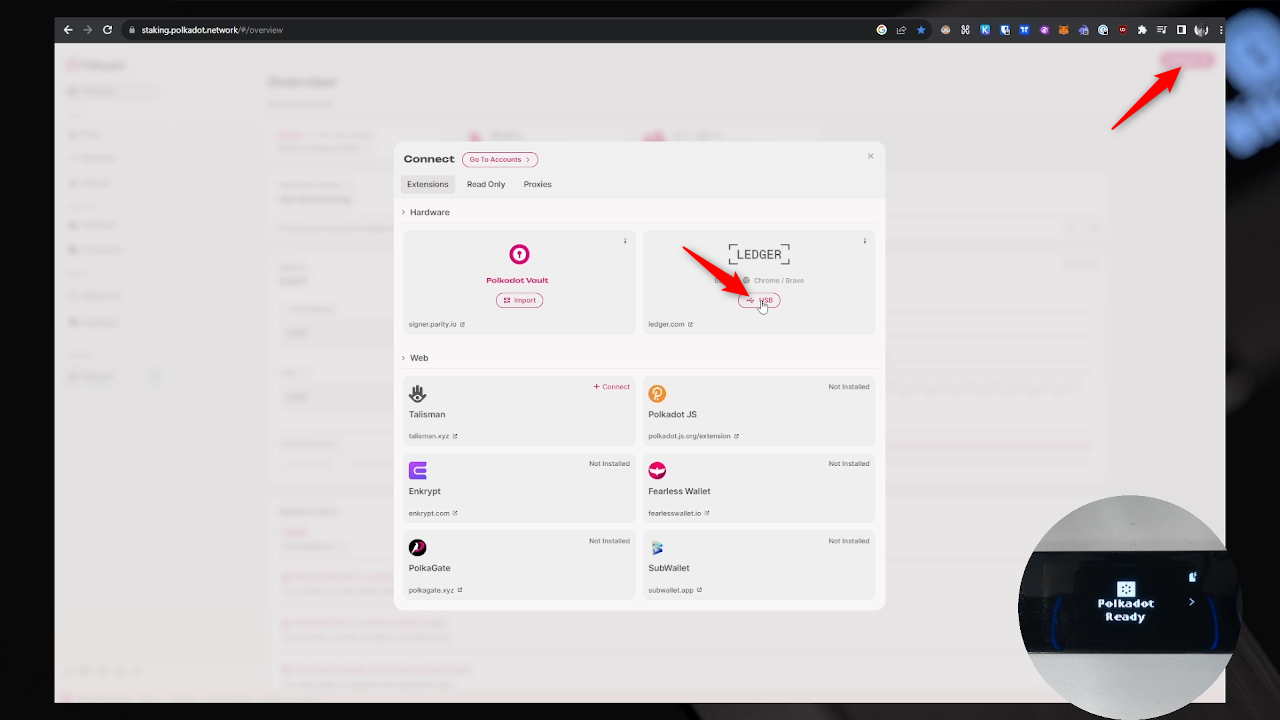This screenshot has height=720, width=1280.
Task: Open the Extensions puzzle piece menu
Action: click(x=1143, y=30)
